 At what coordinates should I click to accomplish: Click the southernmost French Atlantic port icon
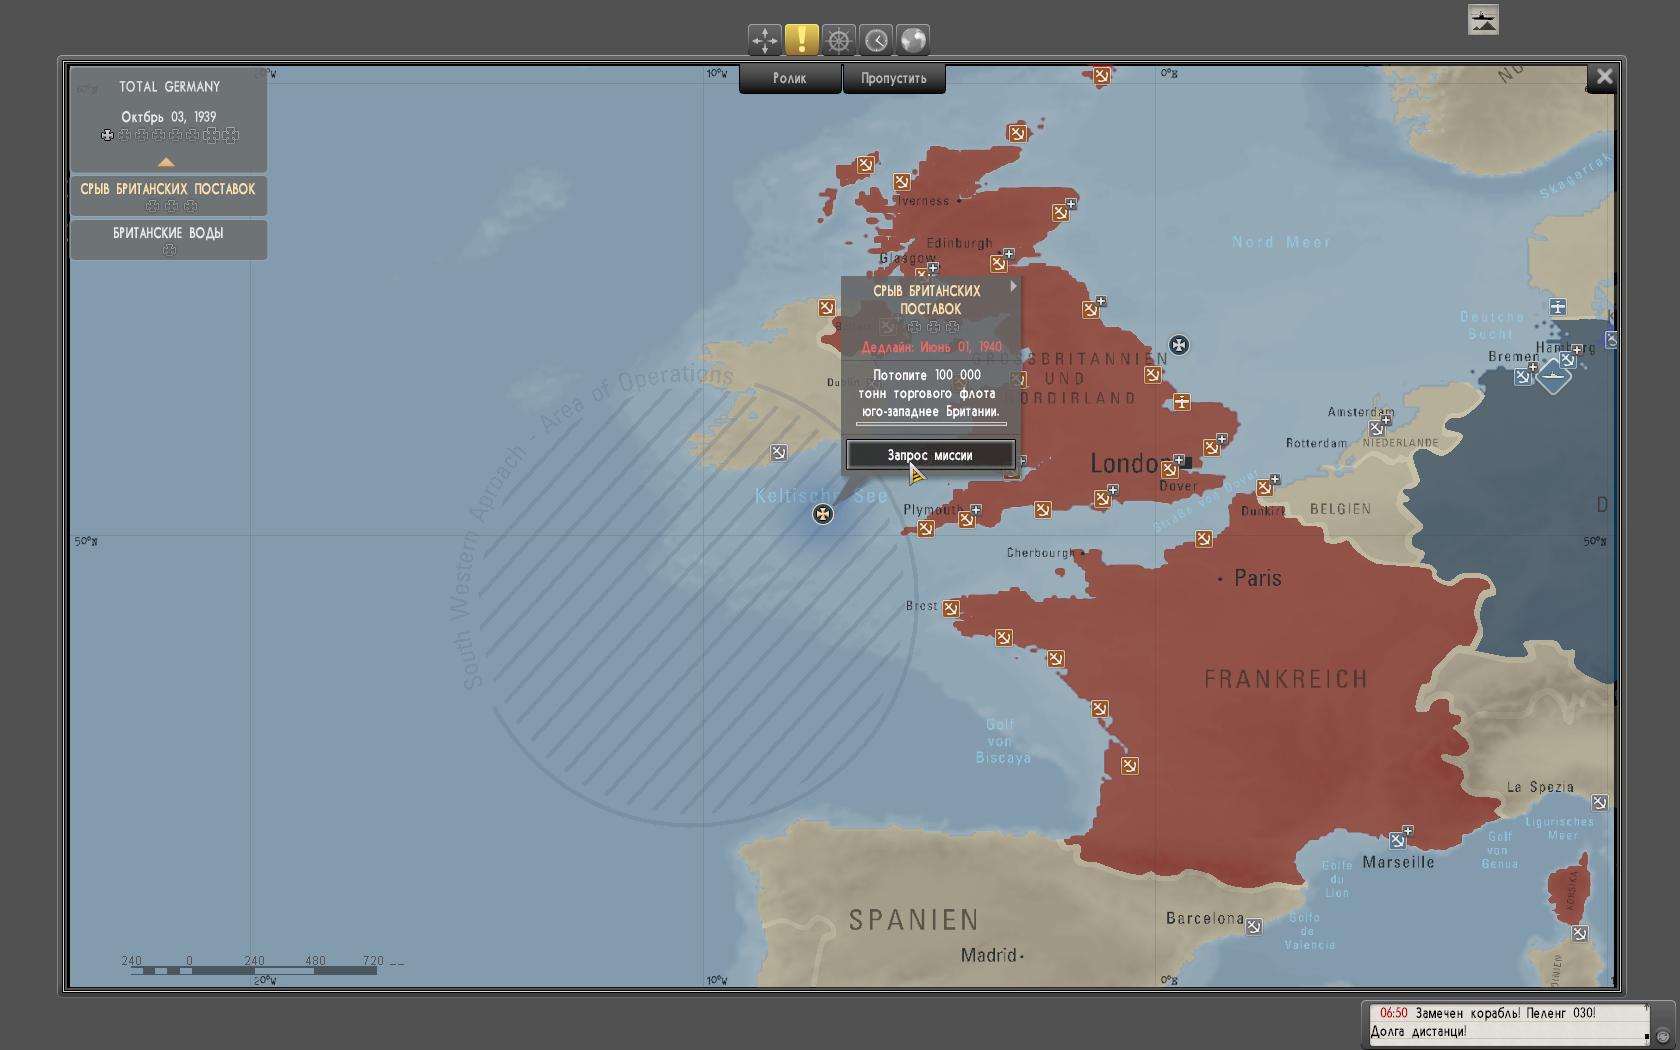1129,766
